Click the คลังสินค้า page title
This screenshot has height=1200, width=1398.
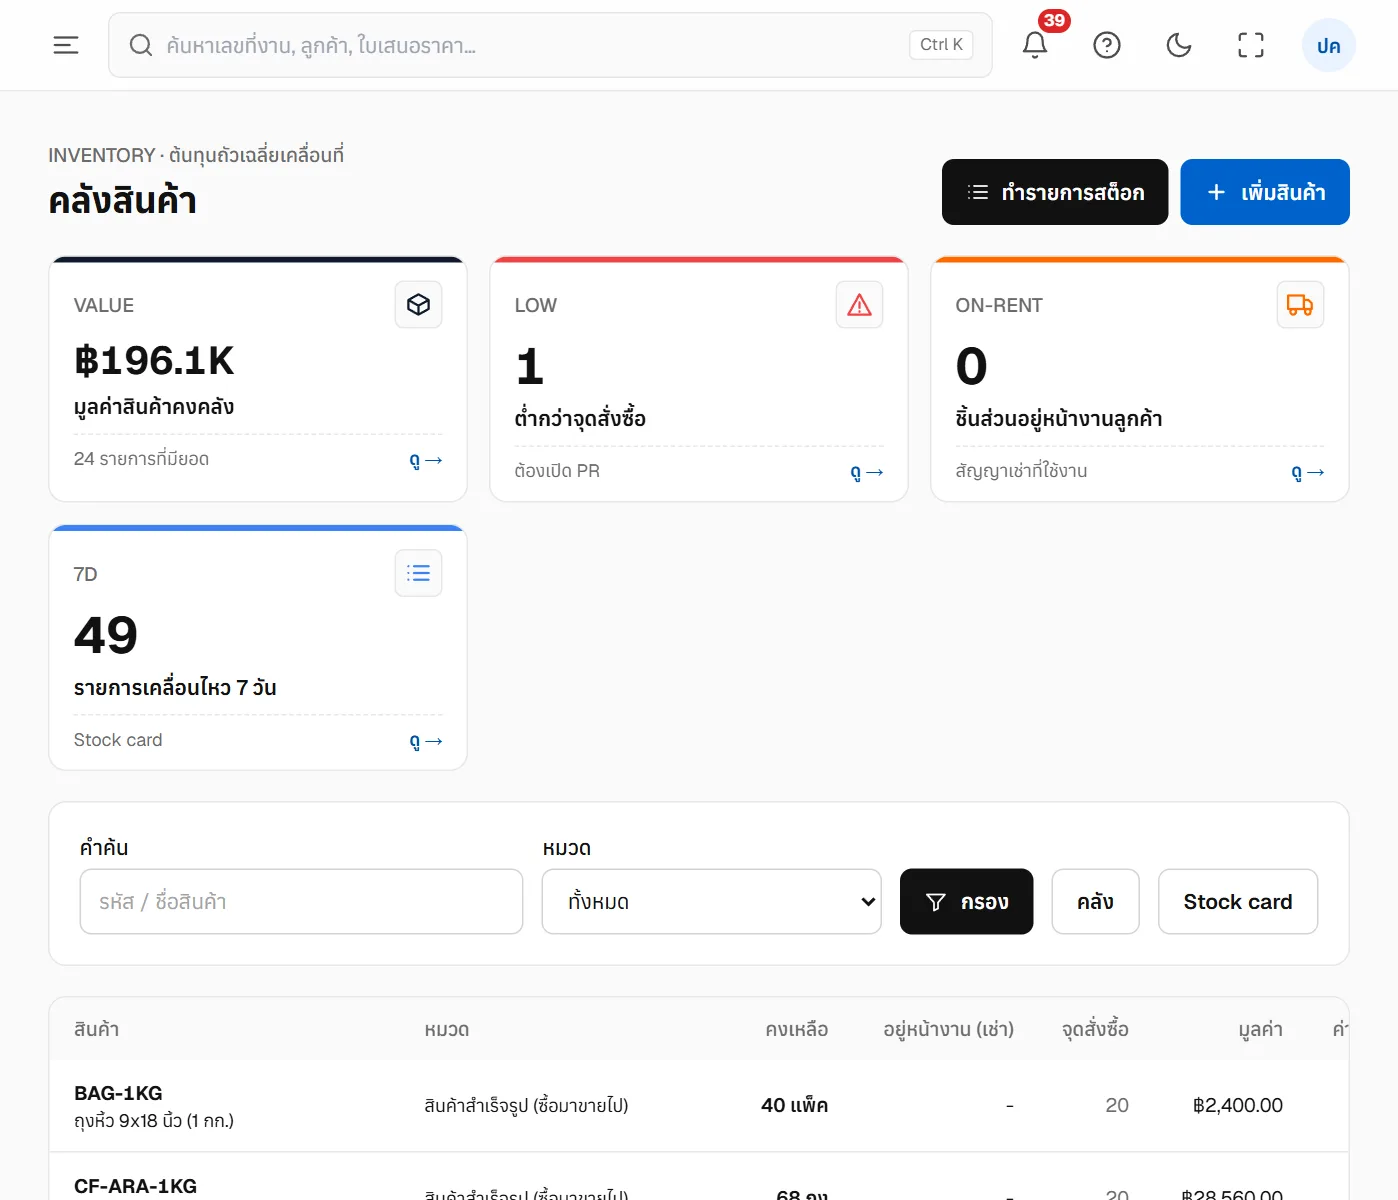(122, 201)
